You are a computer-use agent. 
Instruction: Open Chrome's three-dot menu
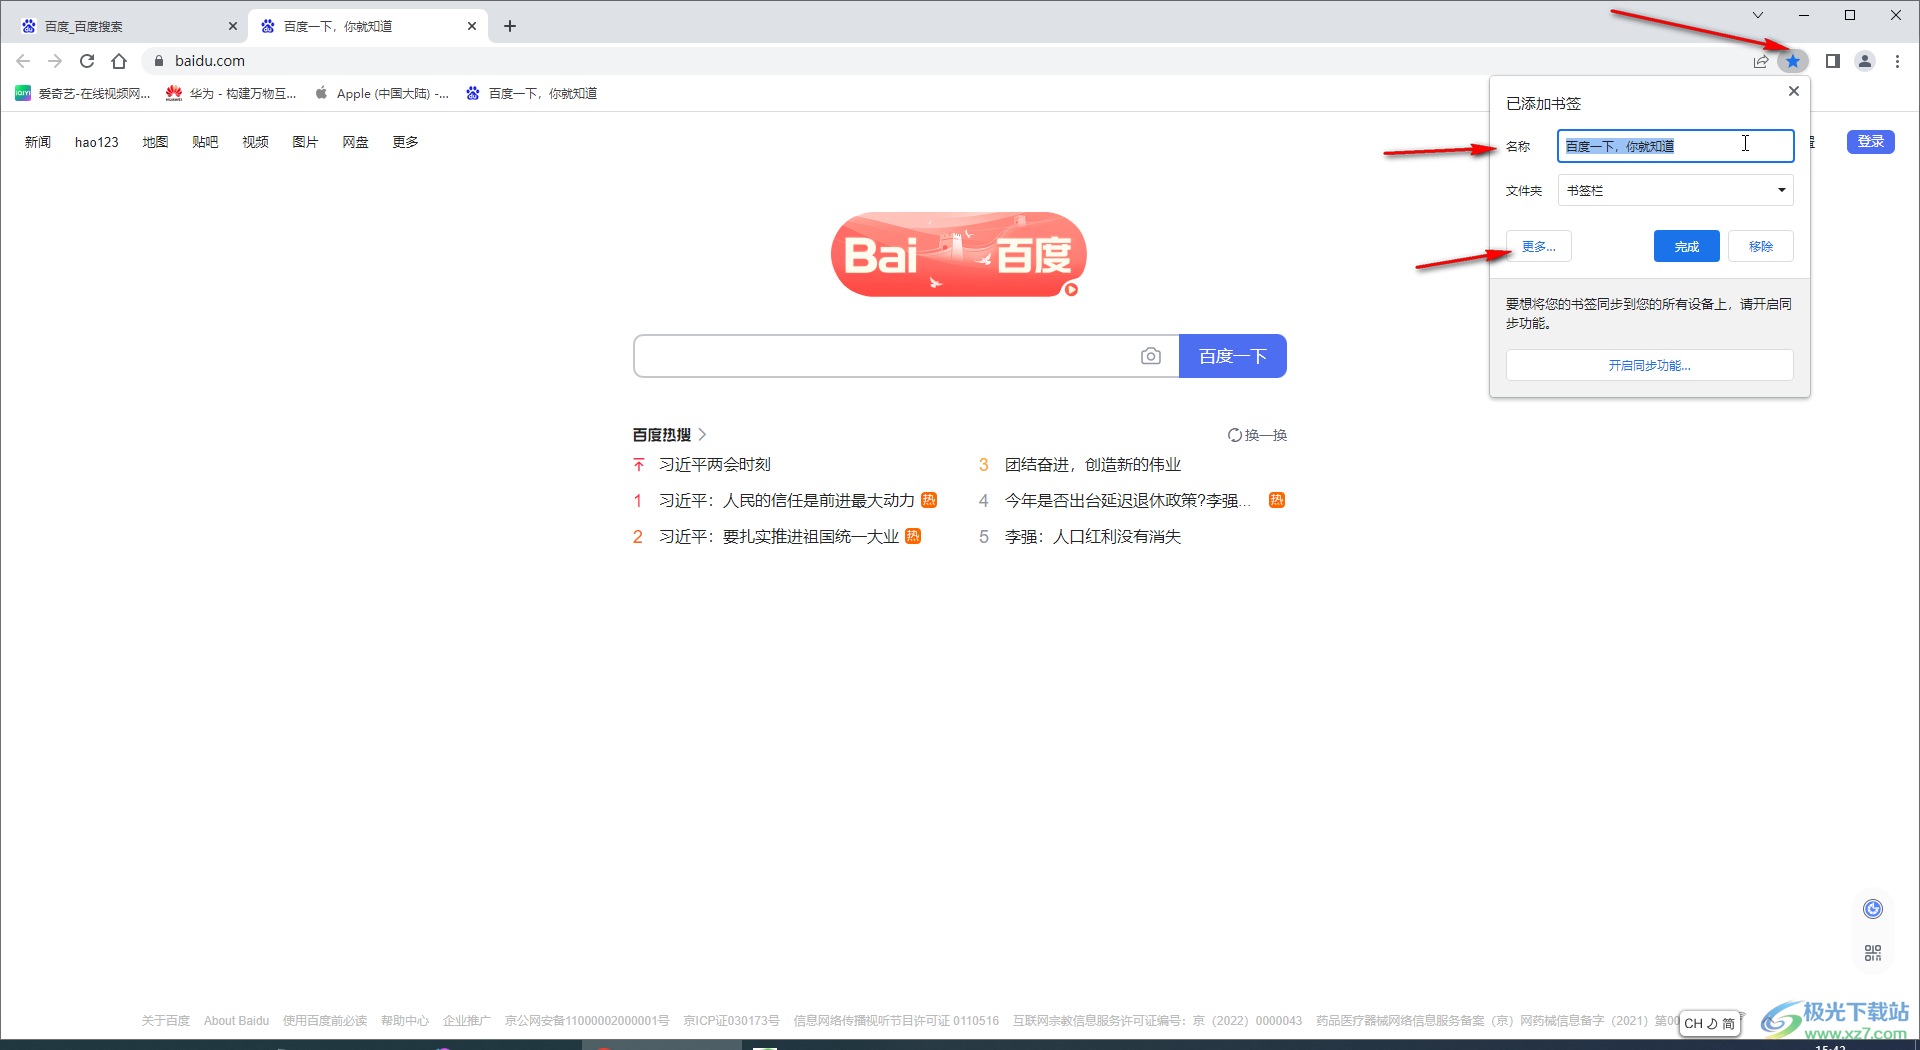[1897, 61]
